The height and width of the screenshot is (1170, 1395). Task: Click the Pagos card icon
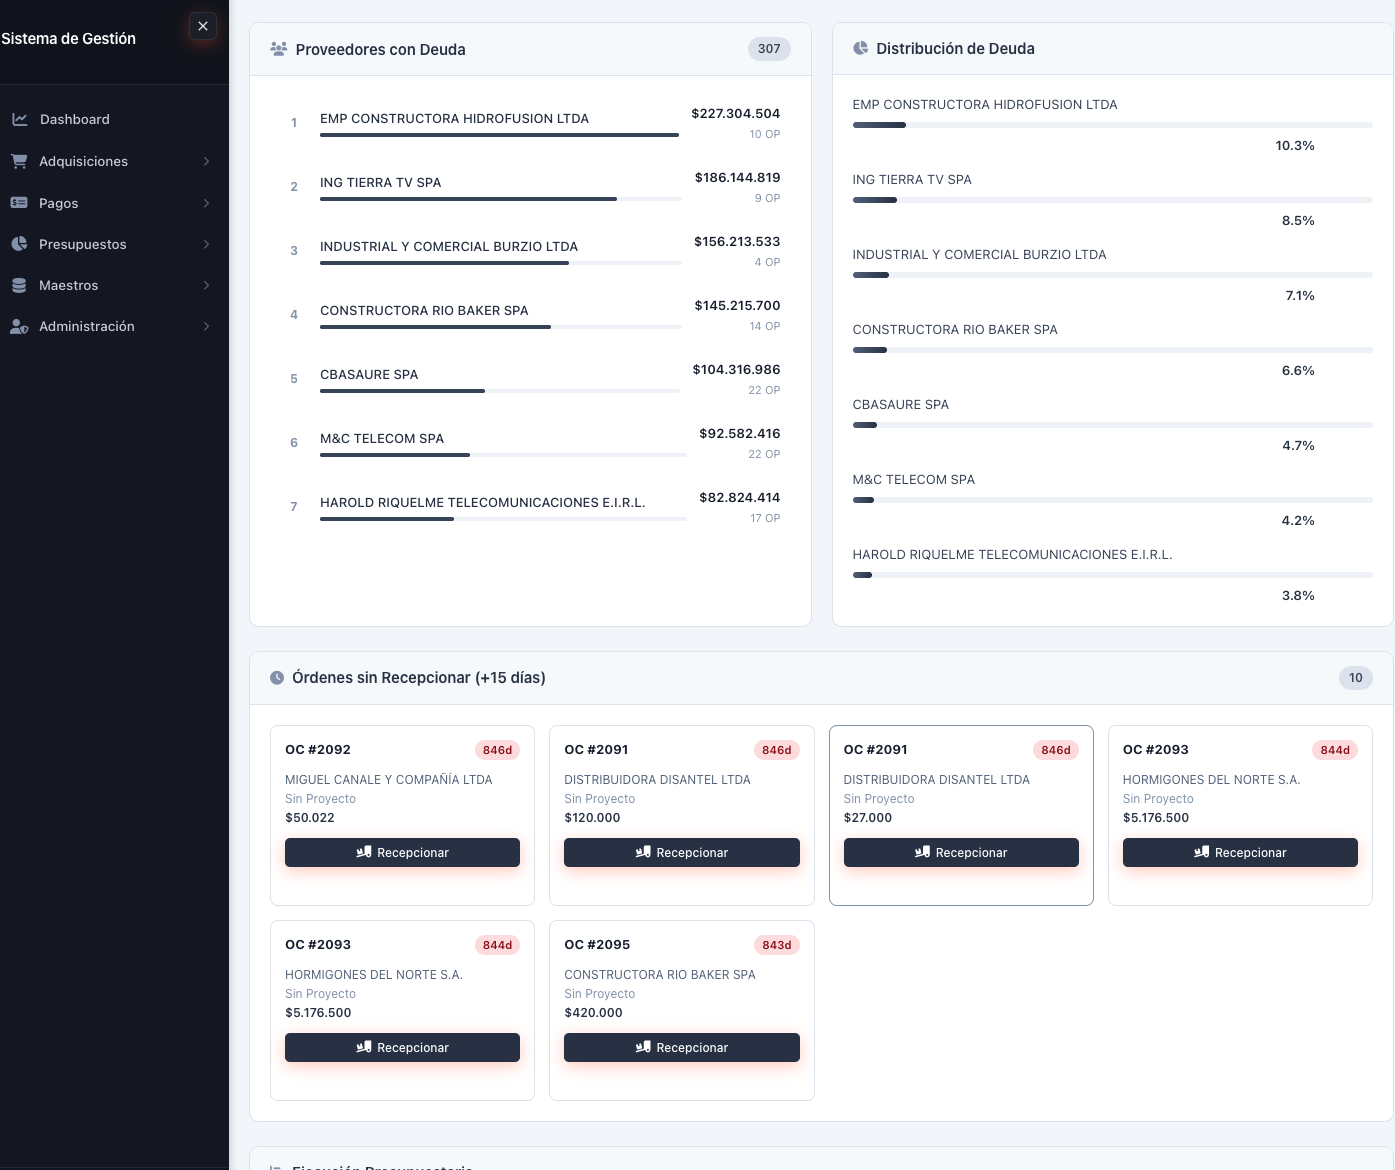19,203
